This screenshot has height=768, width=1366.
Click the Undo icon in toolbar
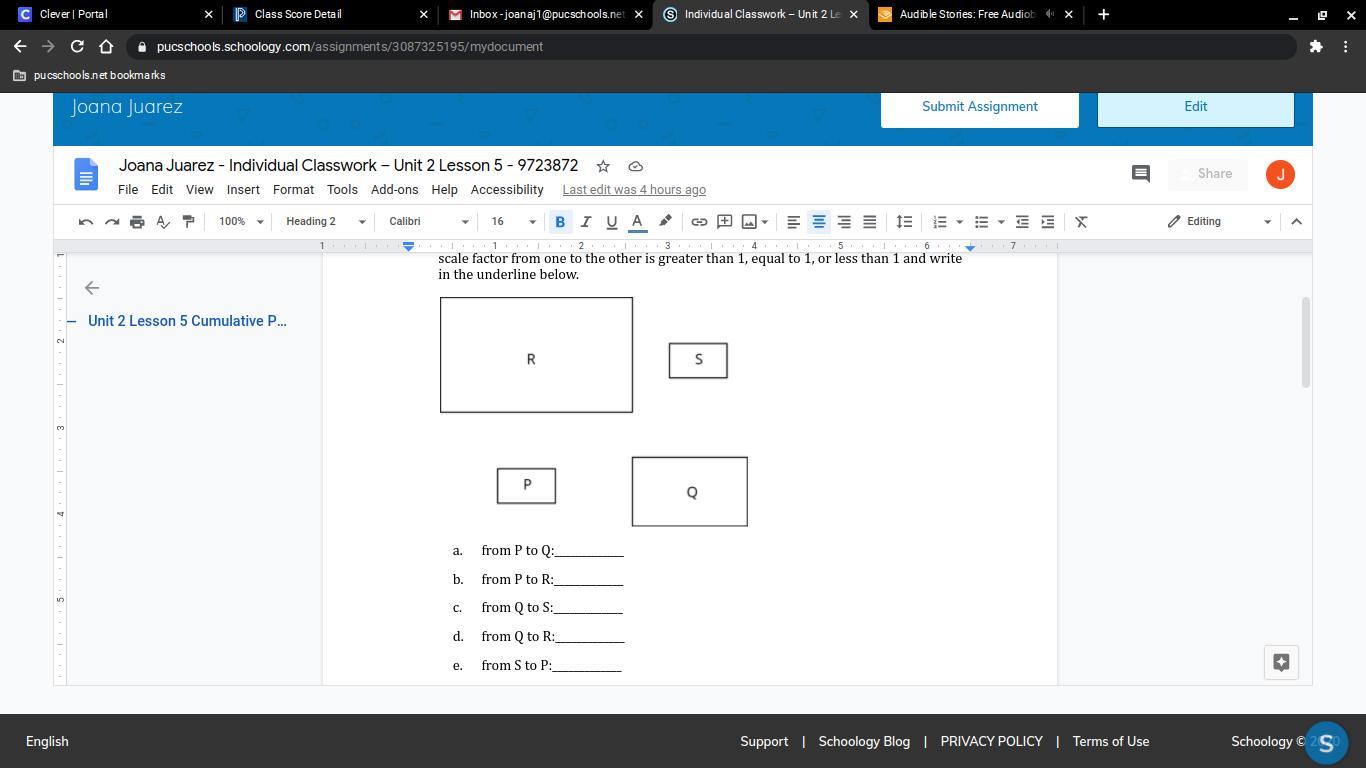click(x=86, y=222)
